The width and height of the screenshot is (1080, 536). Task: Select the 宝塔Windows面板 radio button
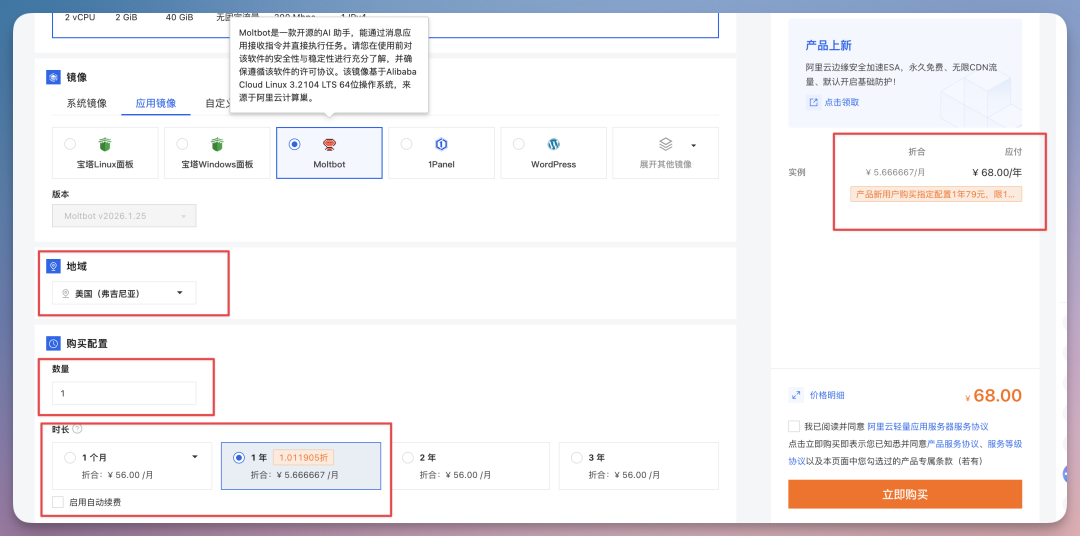182,144
